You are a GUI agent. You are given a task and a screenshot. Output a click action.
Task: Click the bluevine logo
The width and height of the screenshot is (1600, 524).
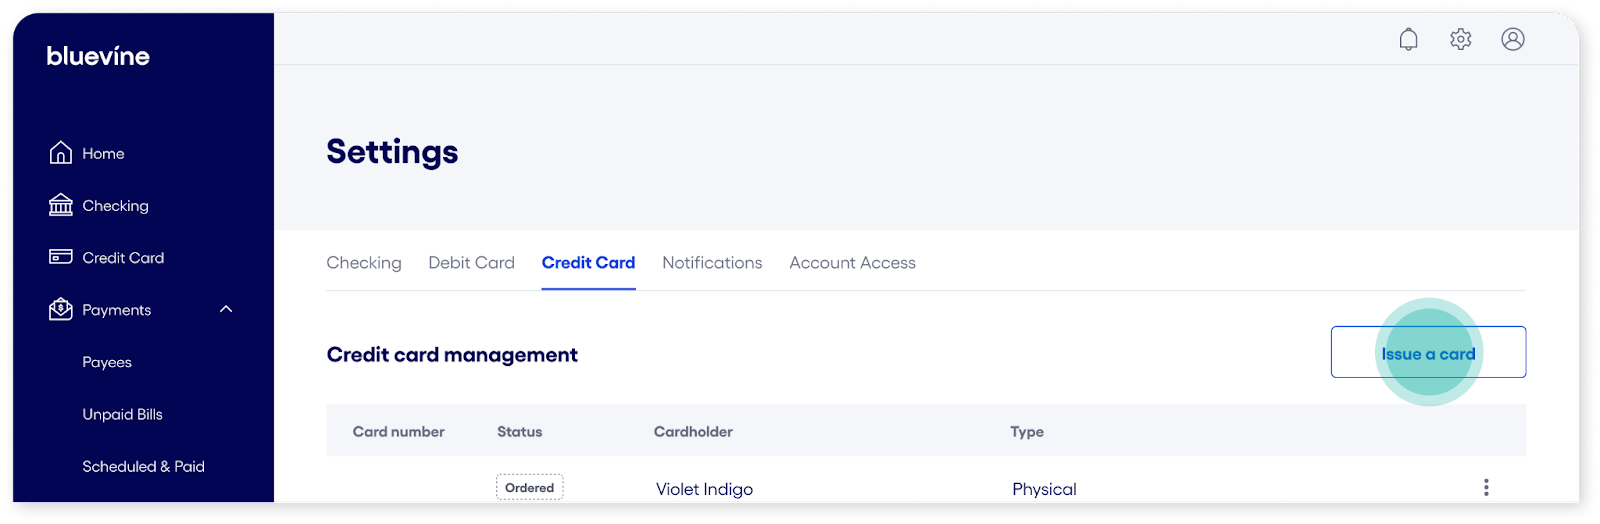[98, 56]
